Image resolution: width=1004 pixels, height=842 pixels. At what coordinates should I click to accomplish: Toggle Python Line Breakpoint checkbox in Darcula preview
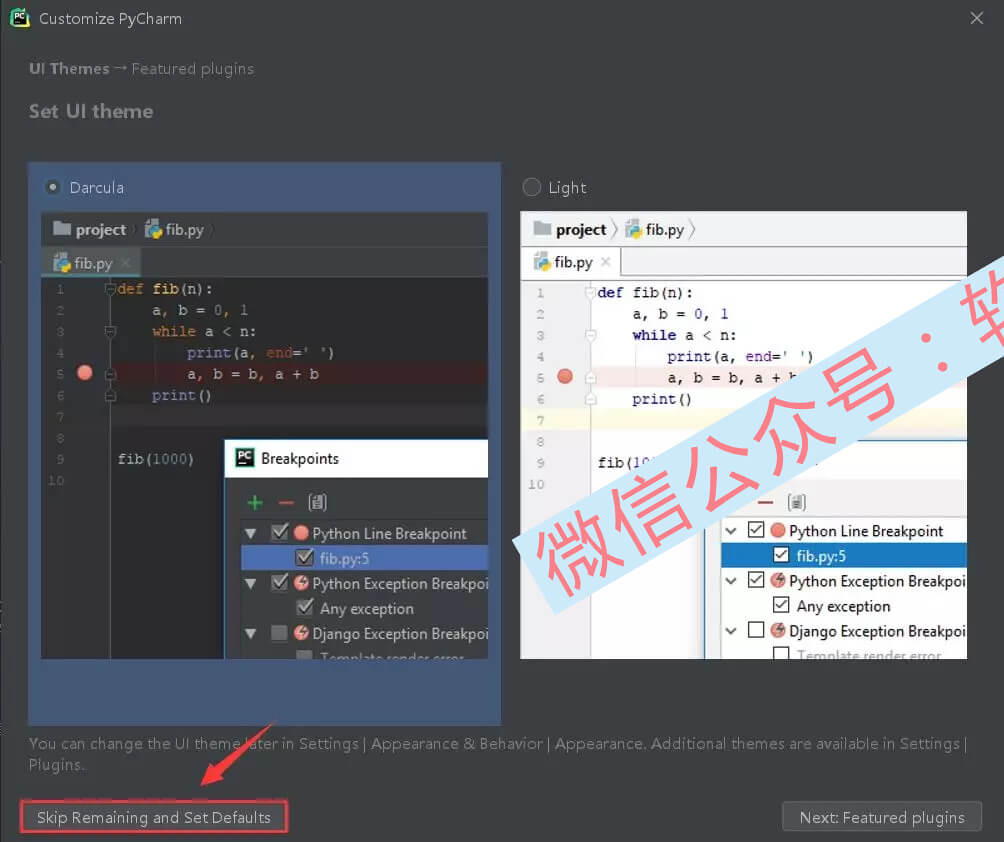[x=280, y=532]
